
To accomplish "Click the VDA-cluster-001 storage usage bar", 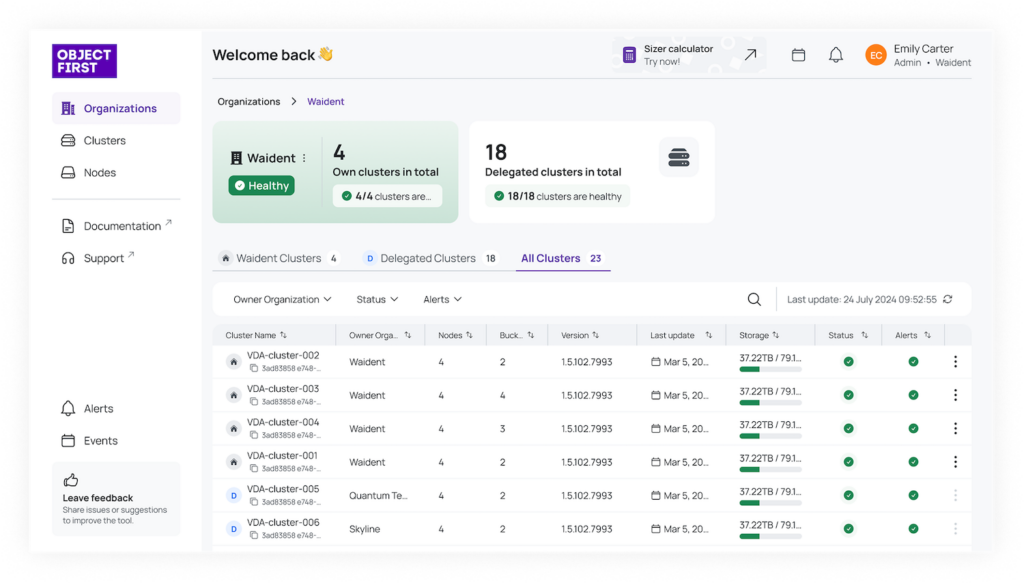I will [770, 469].
